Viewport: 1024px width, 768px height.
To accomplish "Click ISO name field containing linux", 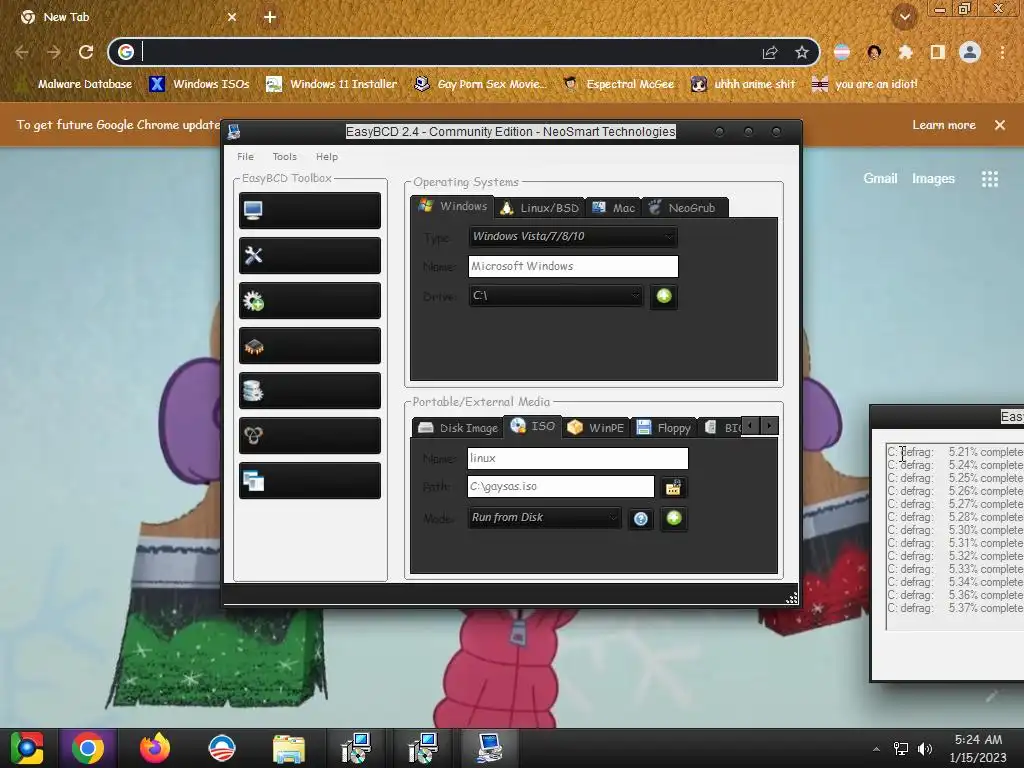I will click(577, 458).
